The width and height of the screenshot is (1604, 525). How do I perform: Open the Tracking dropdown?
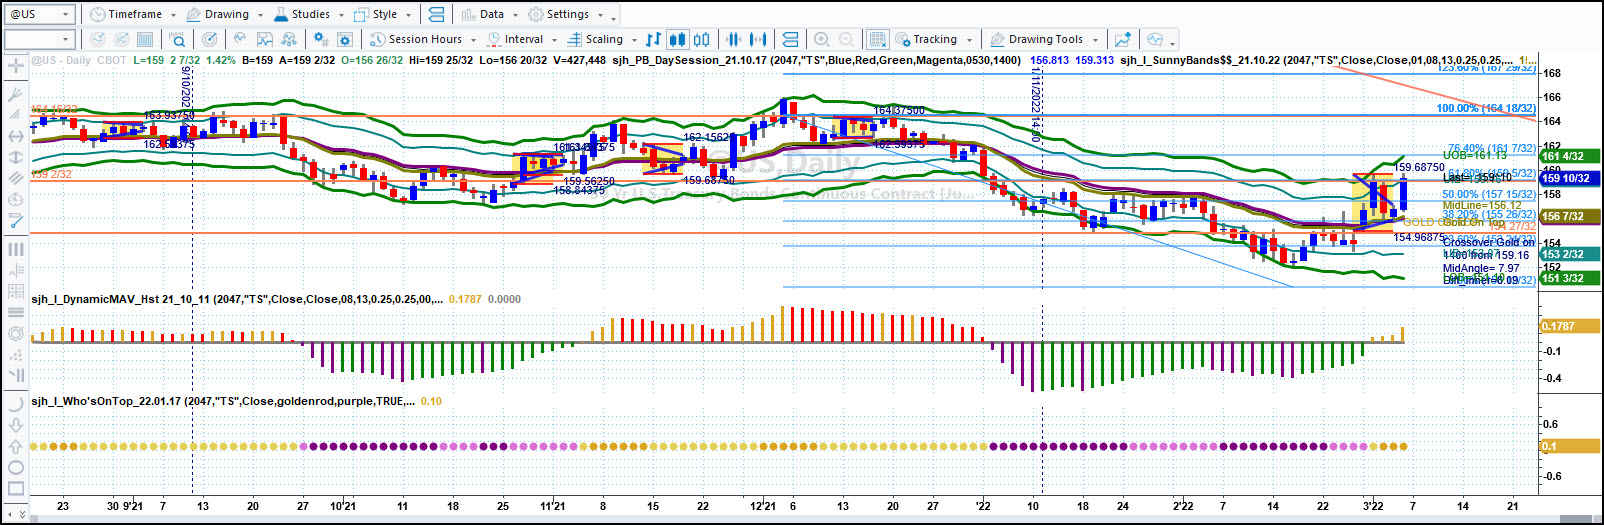click(934, 39)
